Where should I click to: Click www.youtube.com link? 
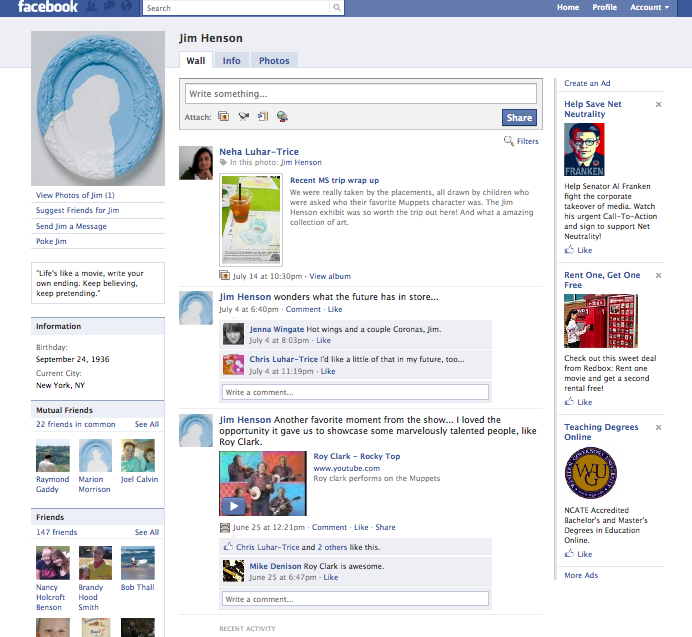click(346, 468)
